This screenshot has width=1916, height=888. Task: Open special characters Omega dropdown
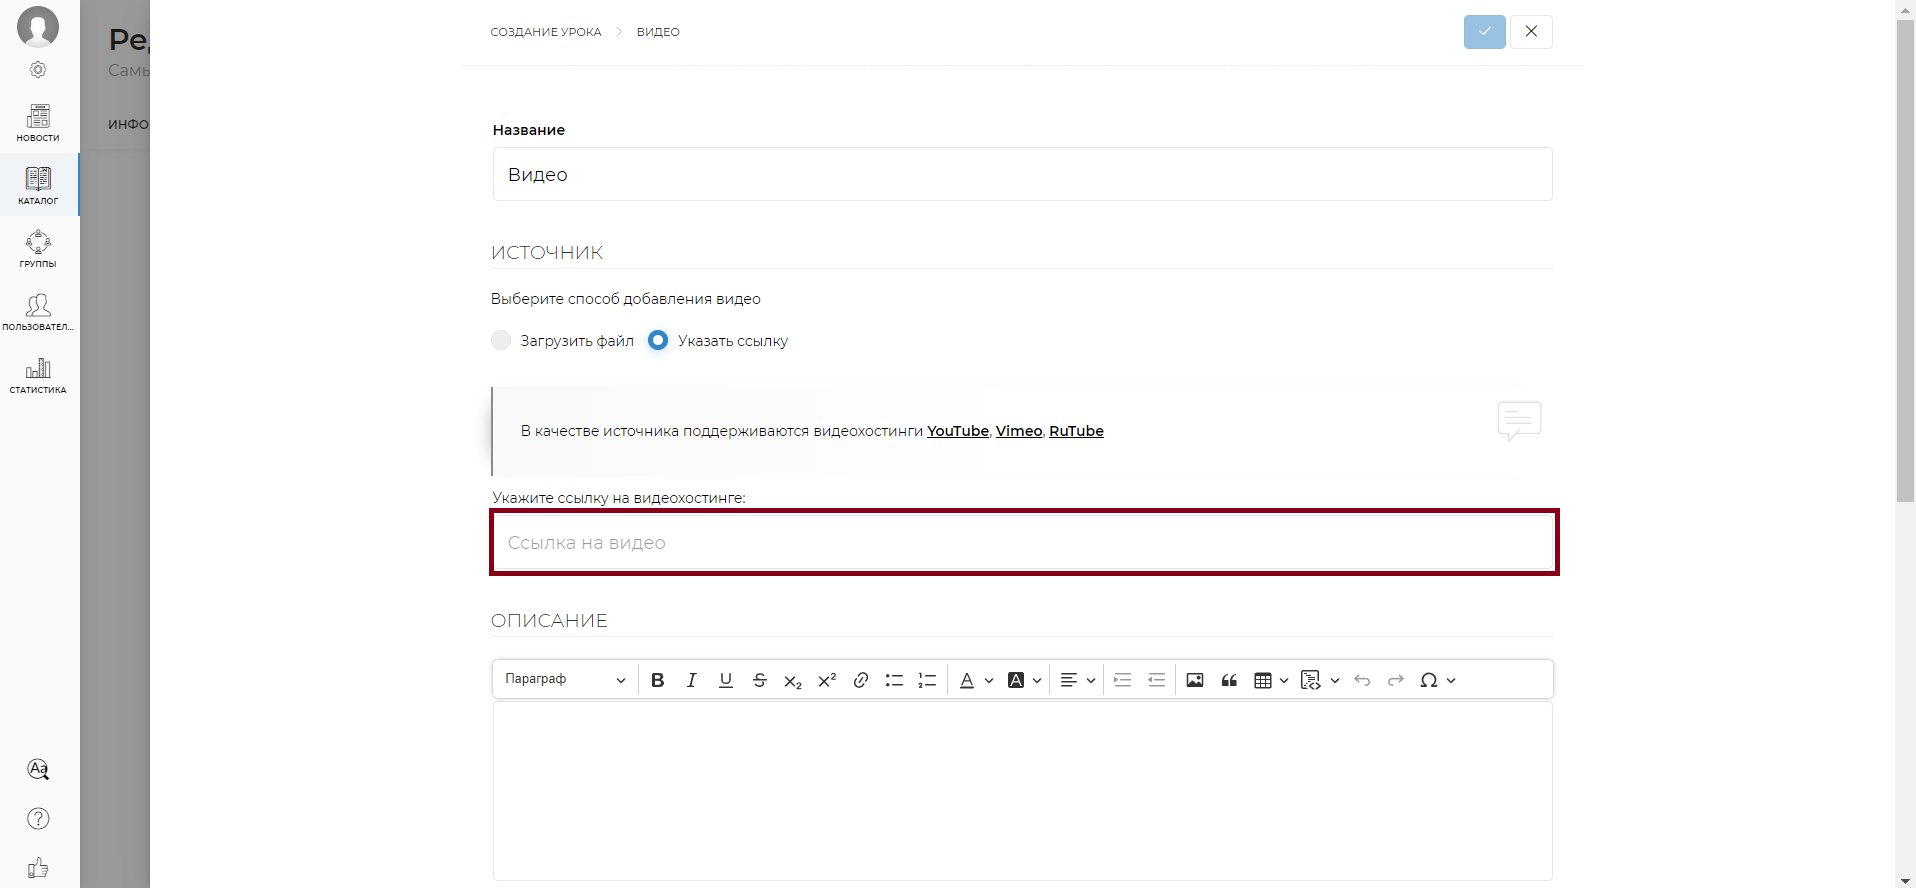pos(1437,680)
